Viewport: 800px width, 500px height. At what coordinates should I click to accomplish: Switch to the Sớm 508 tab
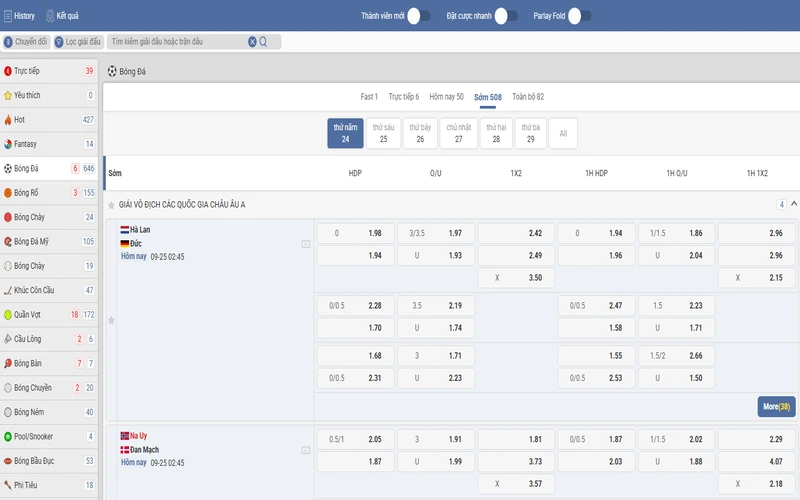pyautogui.click(x=488, y=97)
